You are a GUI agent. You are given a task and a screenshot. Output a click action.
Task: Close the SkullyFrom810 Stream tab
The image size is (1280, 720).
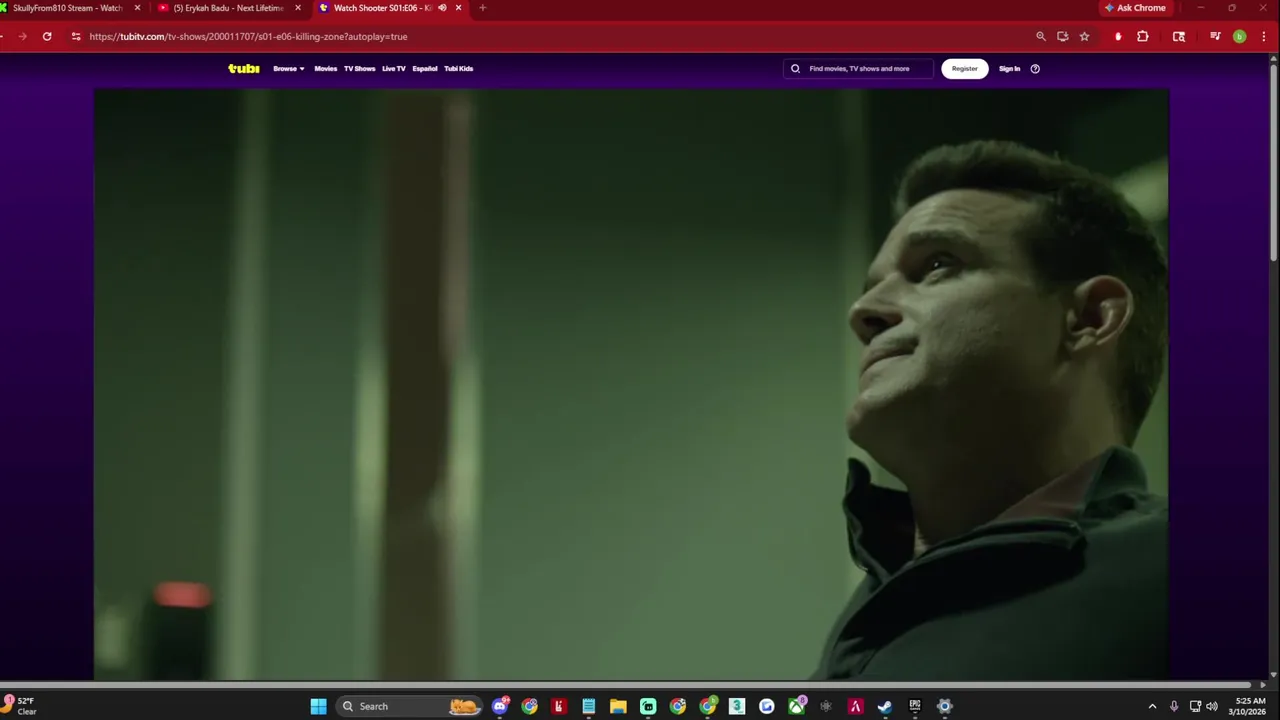pos(137,8)
